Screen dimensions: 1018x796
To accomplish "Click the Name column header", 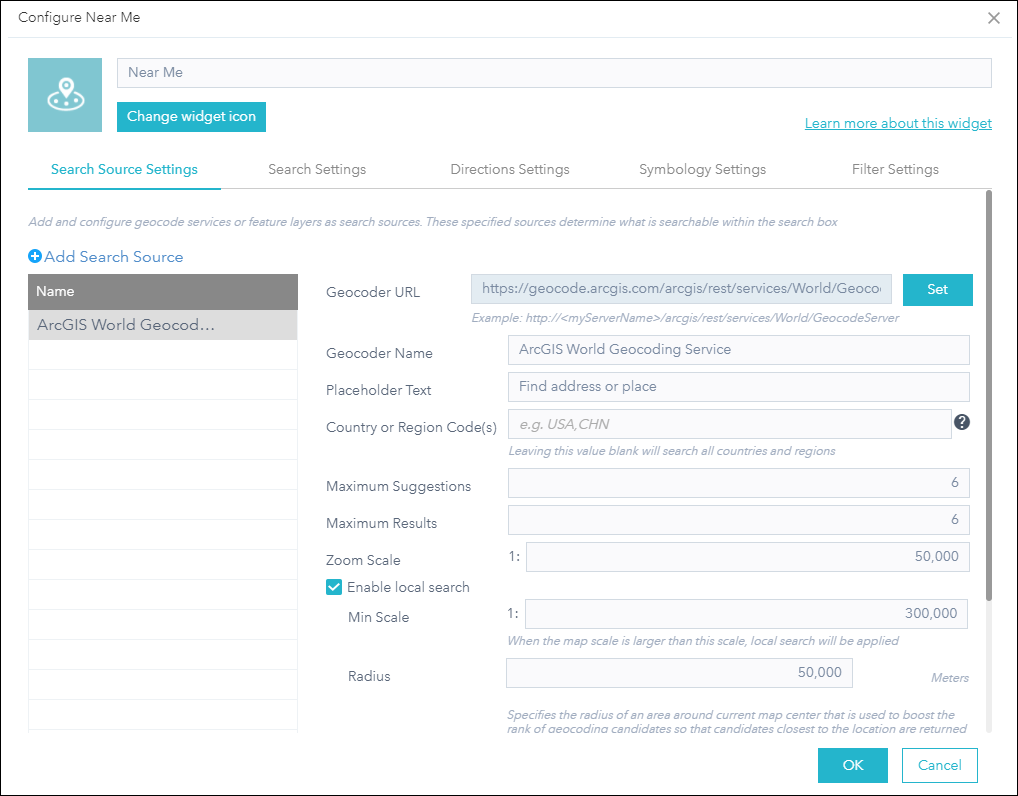I will click(163, 292).
